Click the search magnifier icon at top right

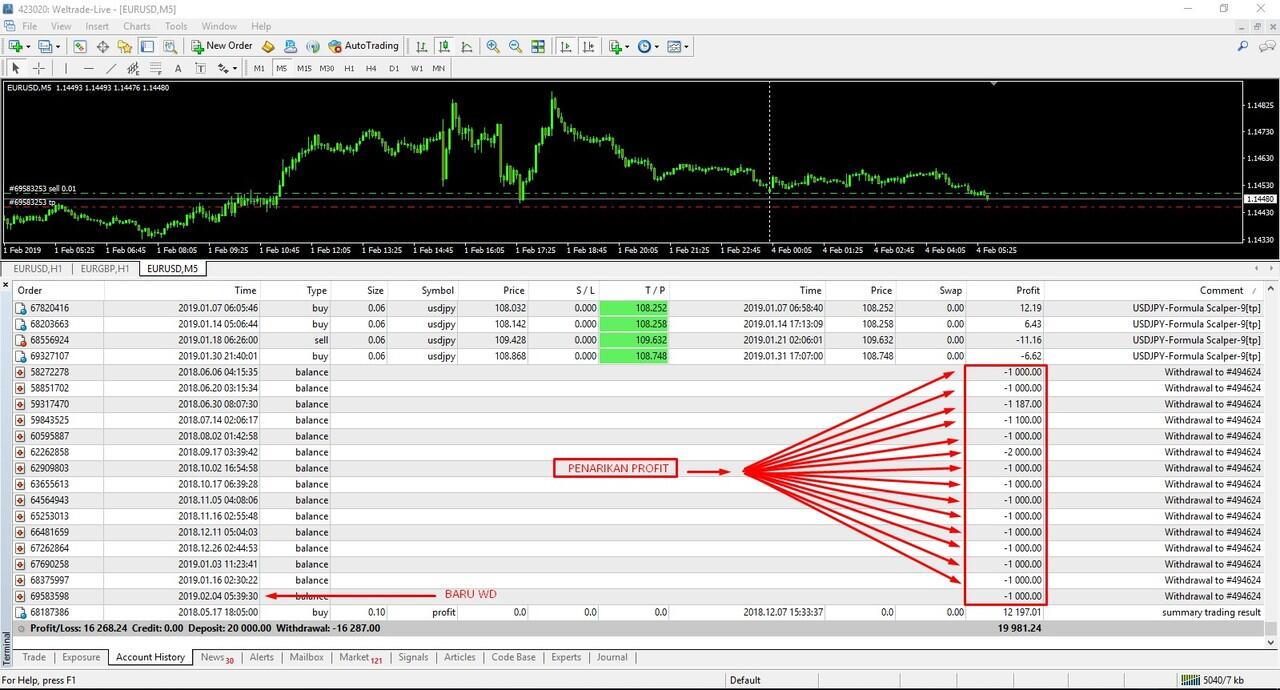pyautogui.click(x=1243, y=46)
